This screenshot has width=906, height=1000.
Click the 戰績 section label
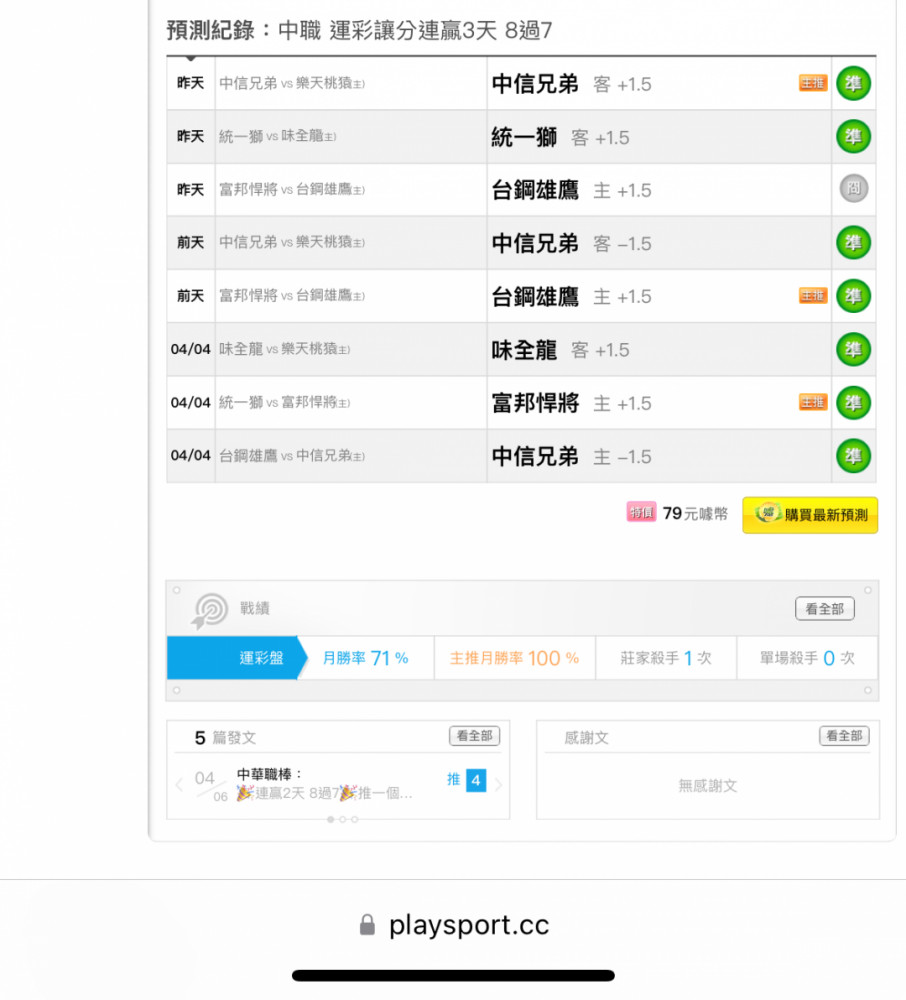254,608
